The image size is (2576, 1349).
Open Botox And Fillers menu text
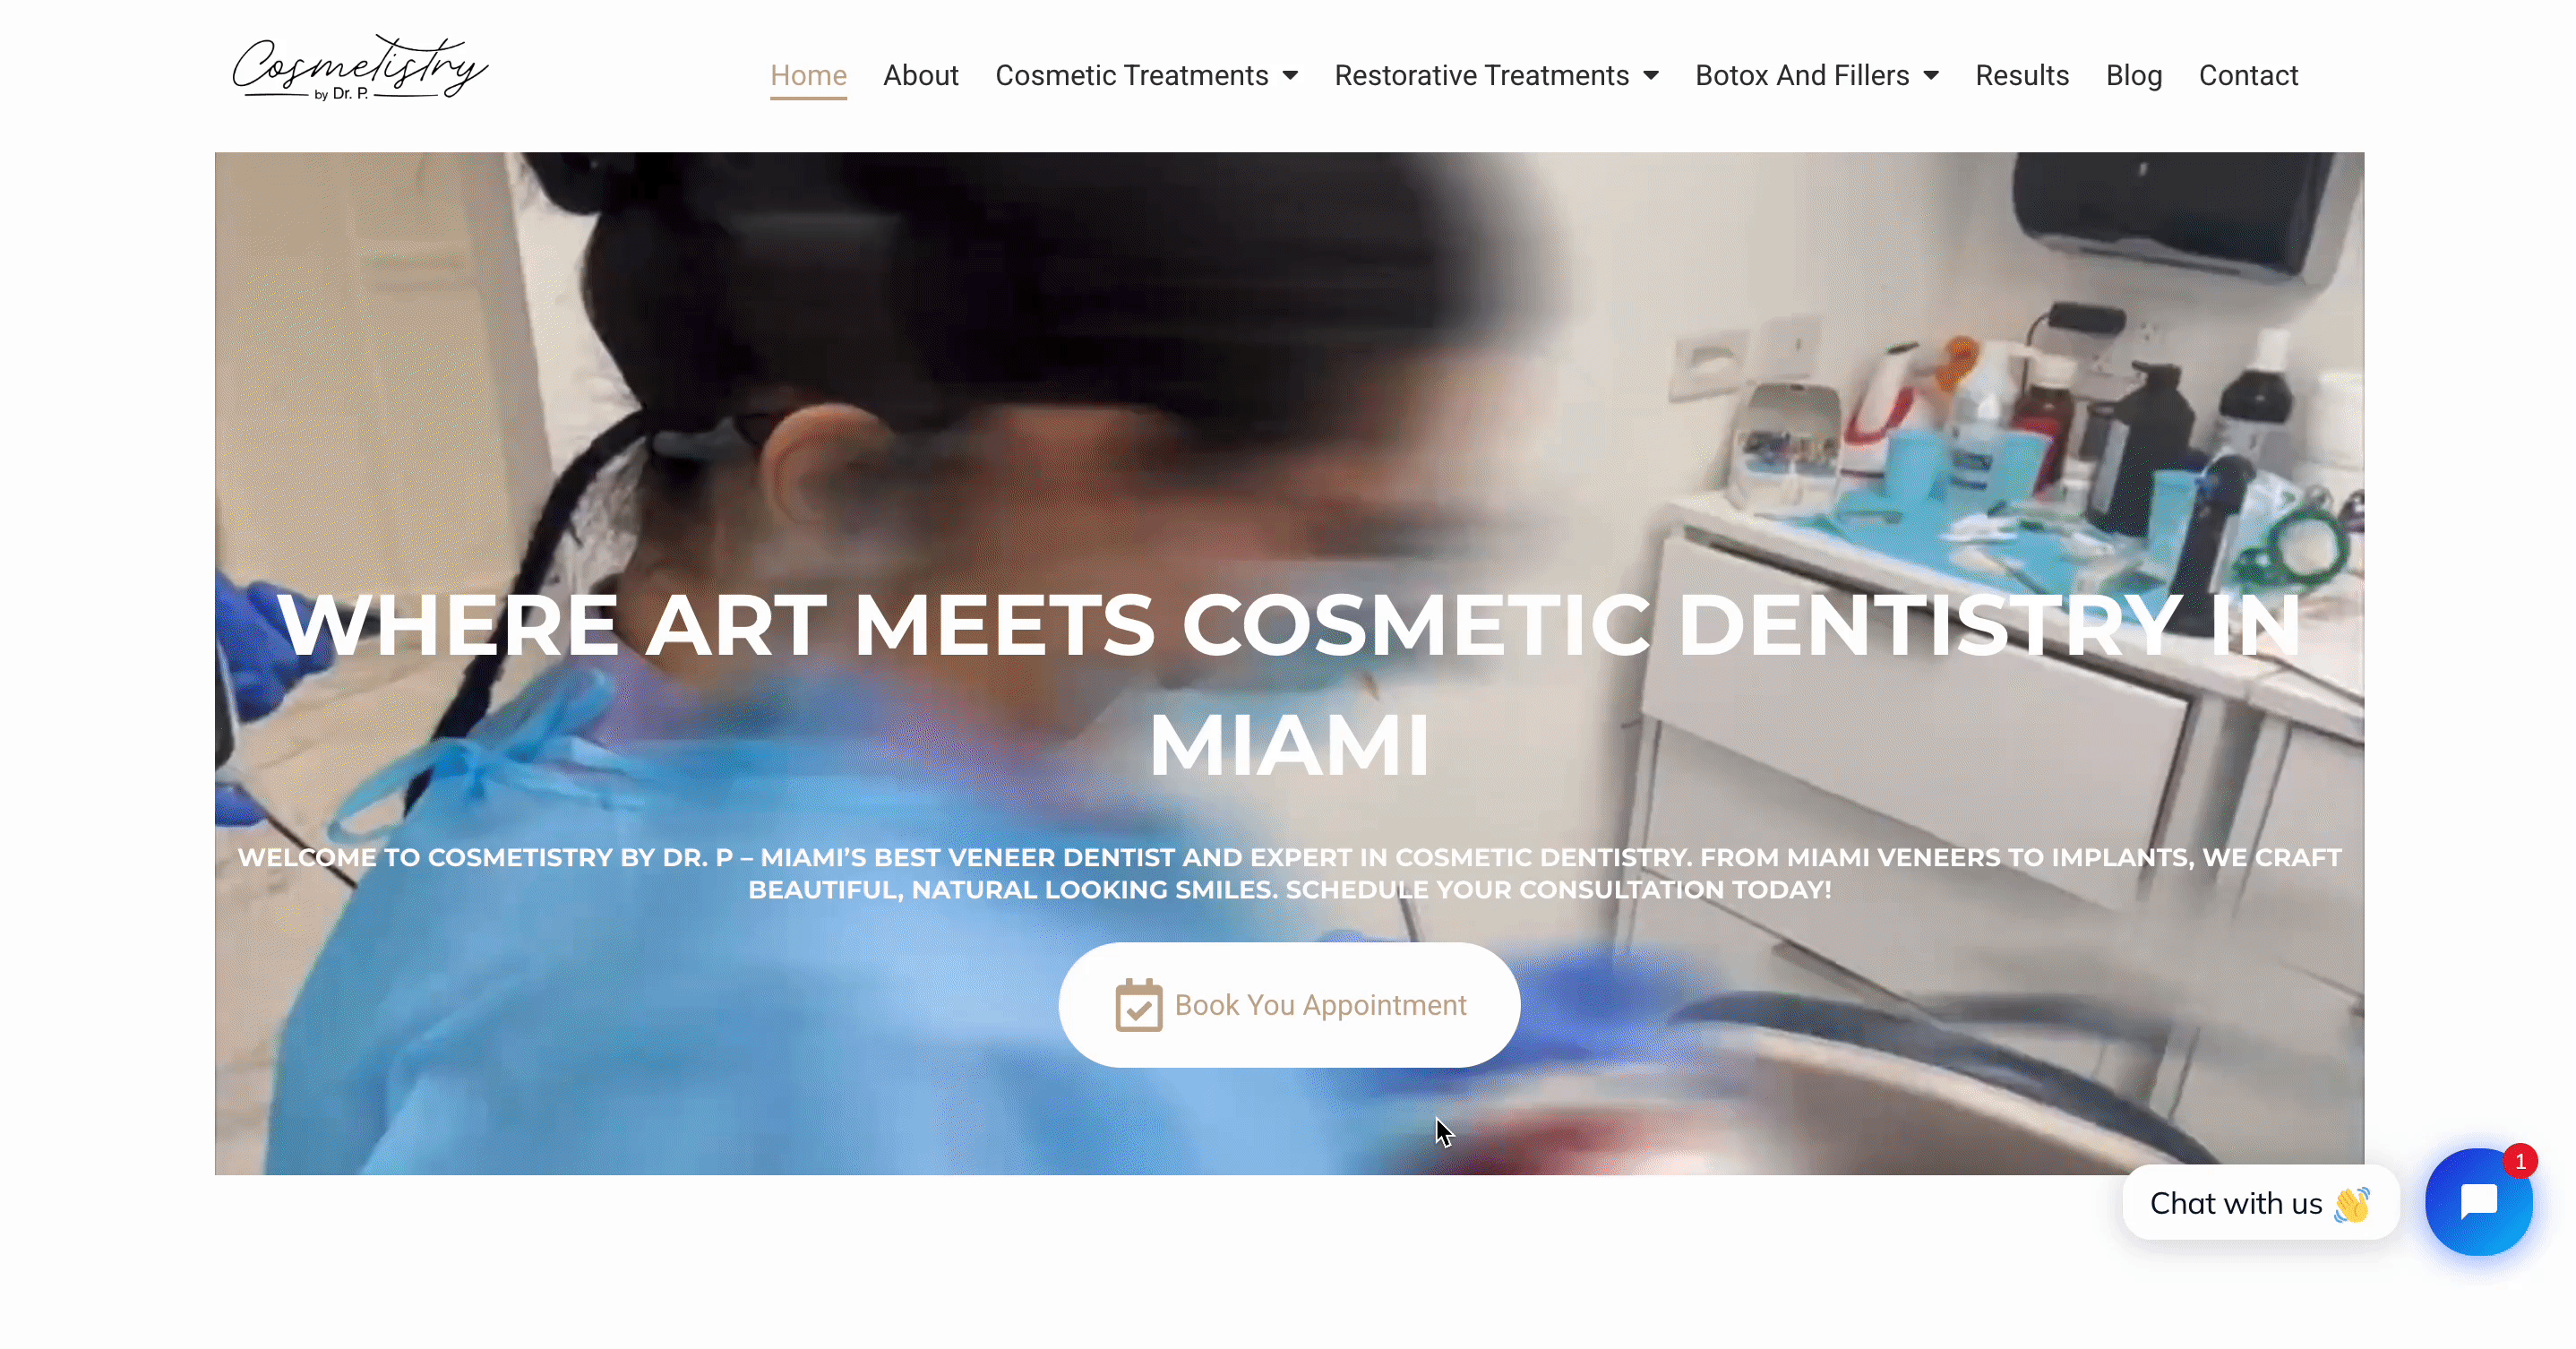pos(1802,75)
